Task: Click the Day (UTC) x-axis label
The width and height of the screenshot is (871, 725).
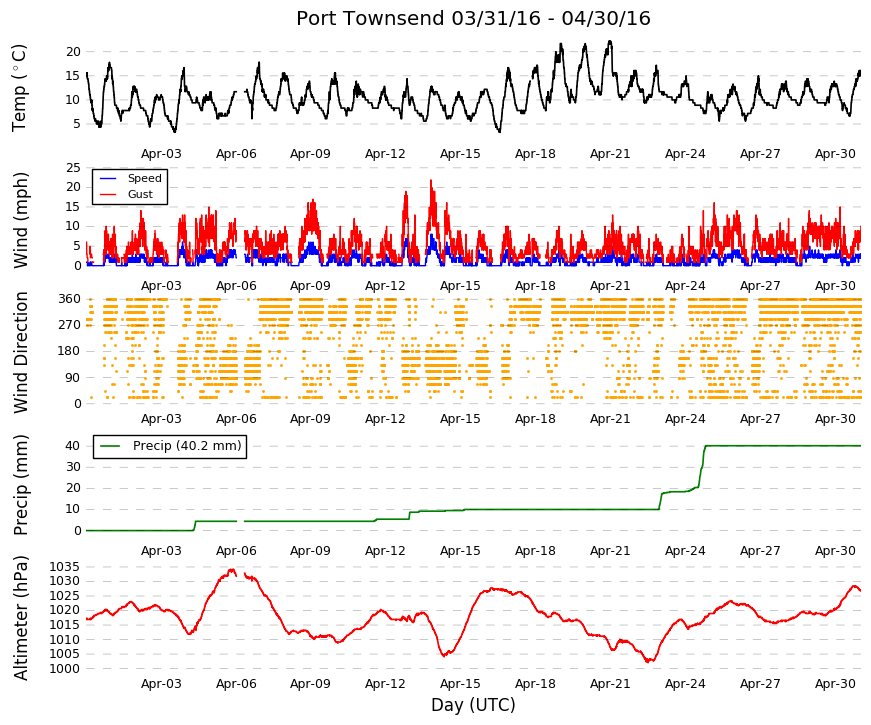Action: 473,705
